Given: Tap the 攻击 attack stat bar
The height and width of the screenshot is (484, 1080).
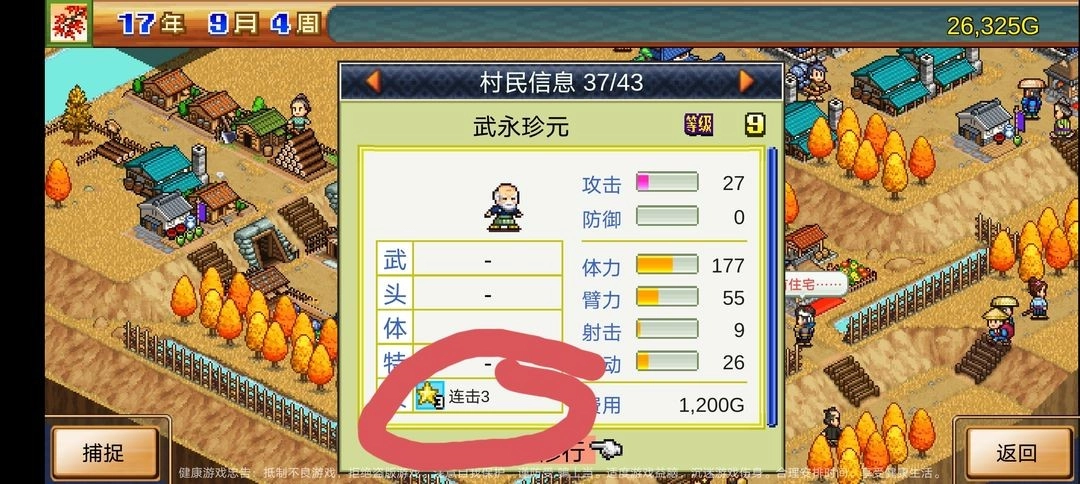Looking at the screenshot, I should (x=667, y=182).
